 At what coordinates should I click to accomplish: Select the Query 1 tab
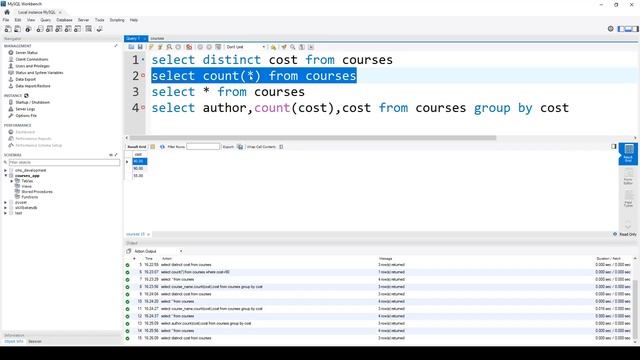pyautogui.click(x=136, y=38)
